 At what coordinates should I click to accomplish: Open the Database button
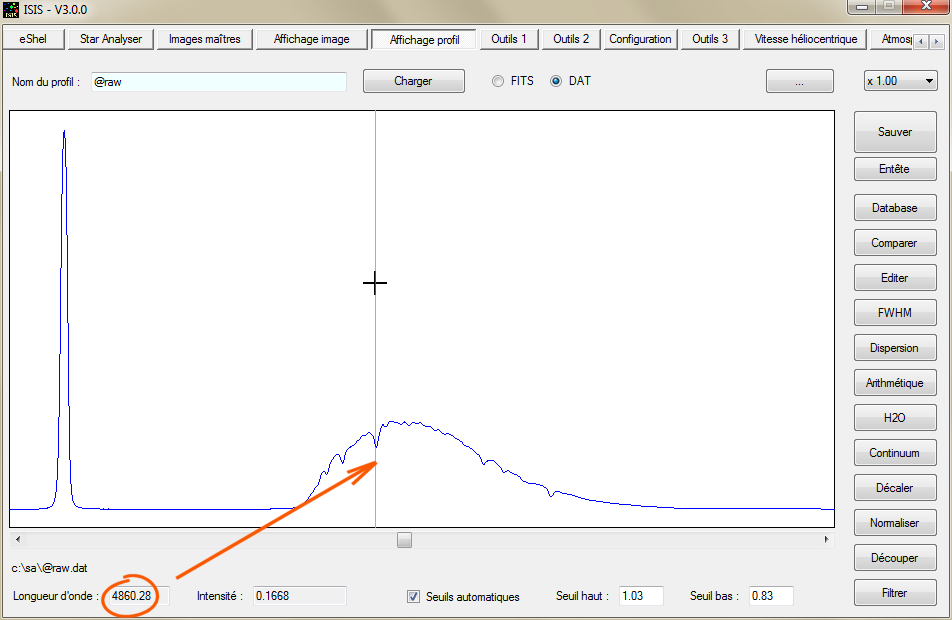pyautogui.click(x=894, y=208)
